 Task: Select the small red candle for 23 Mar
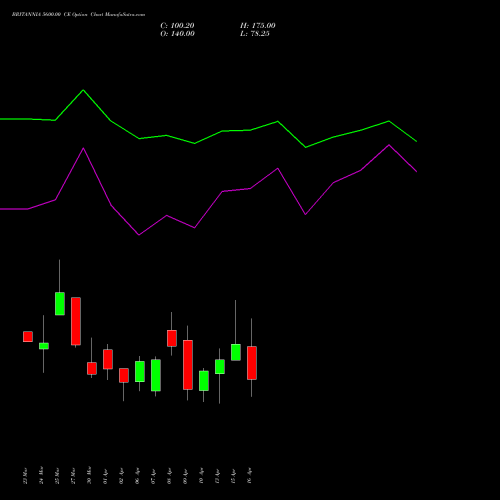coord(28,336)
